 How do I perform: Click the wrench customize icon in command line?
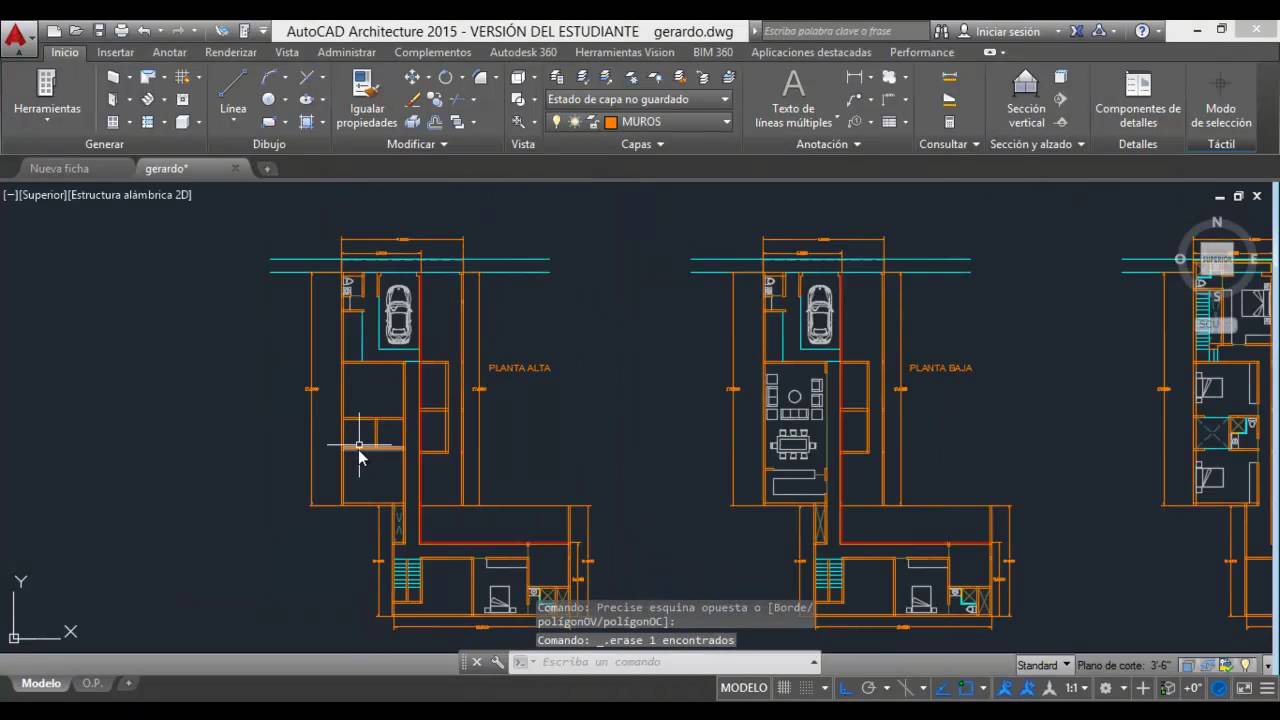tap(497, 662)
